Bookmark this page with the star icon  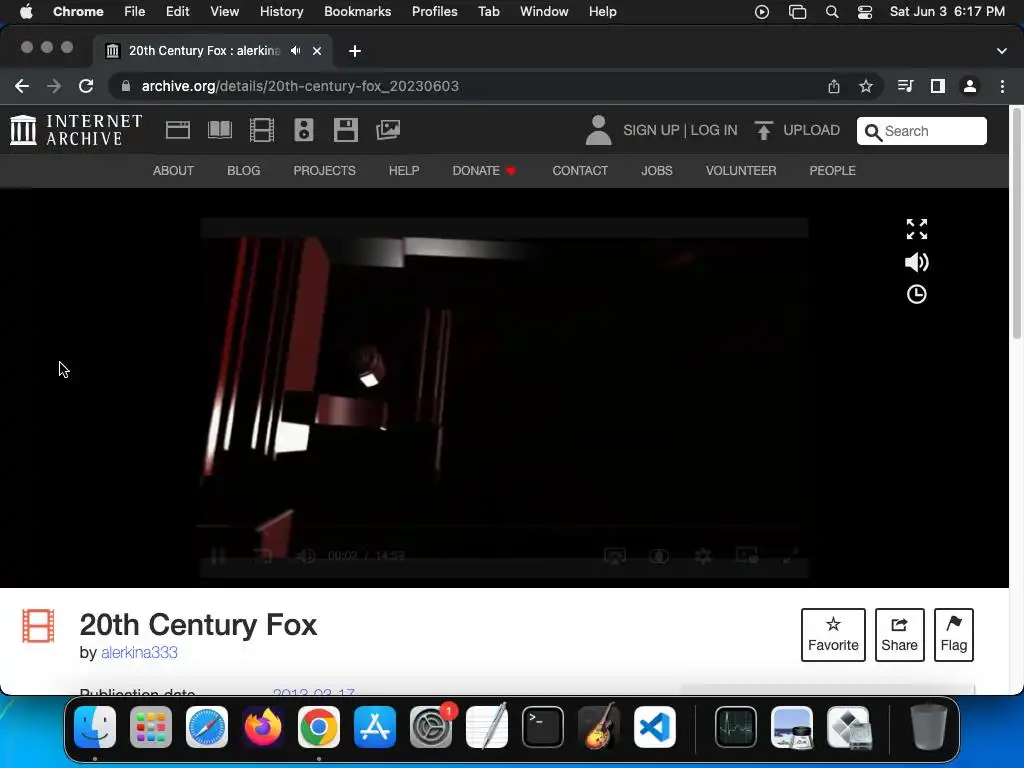pos(866,86)
